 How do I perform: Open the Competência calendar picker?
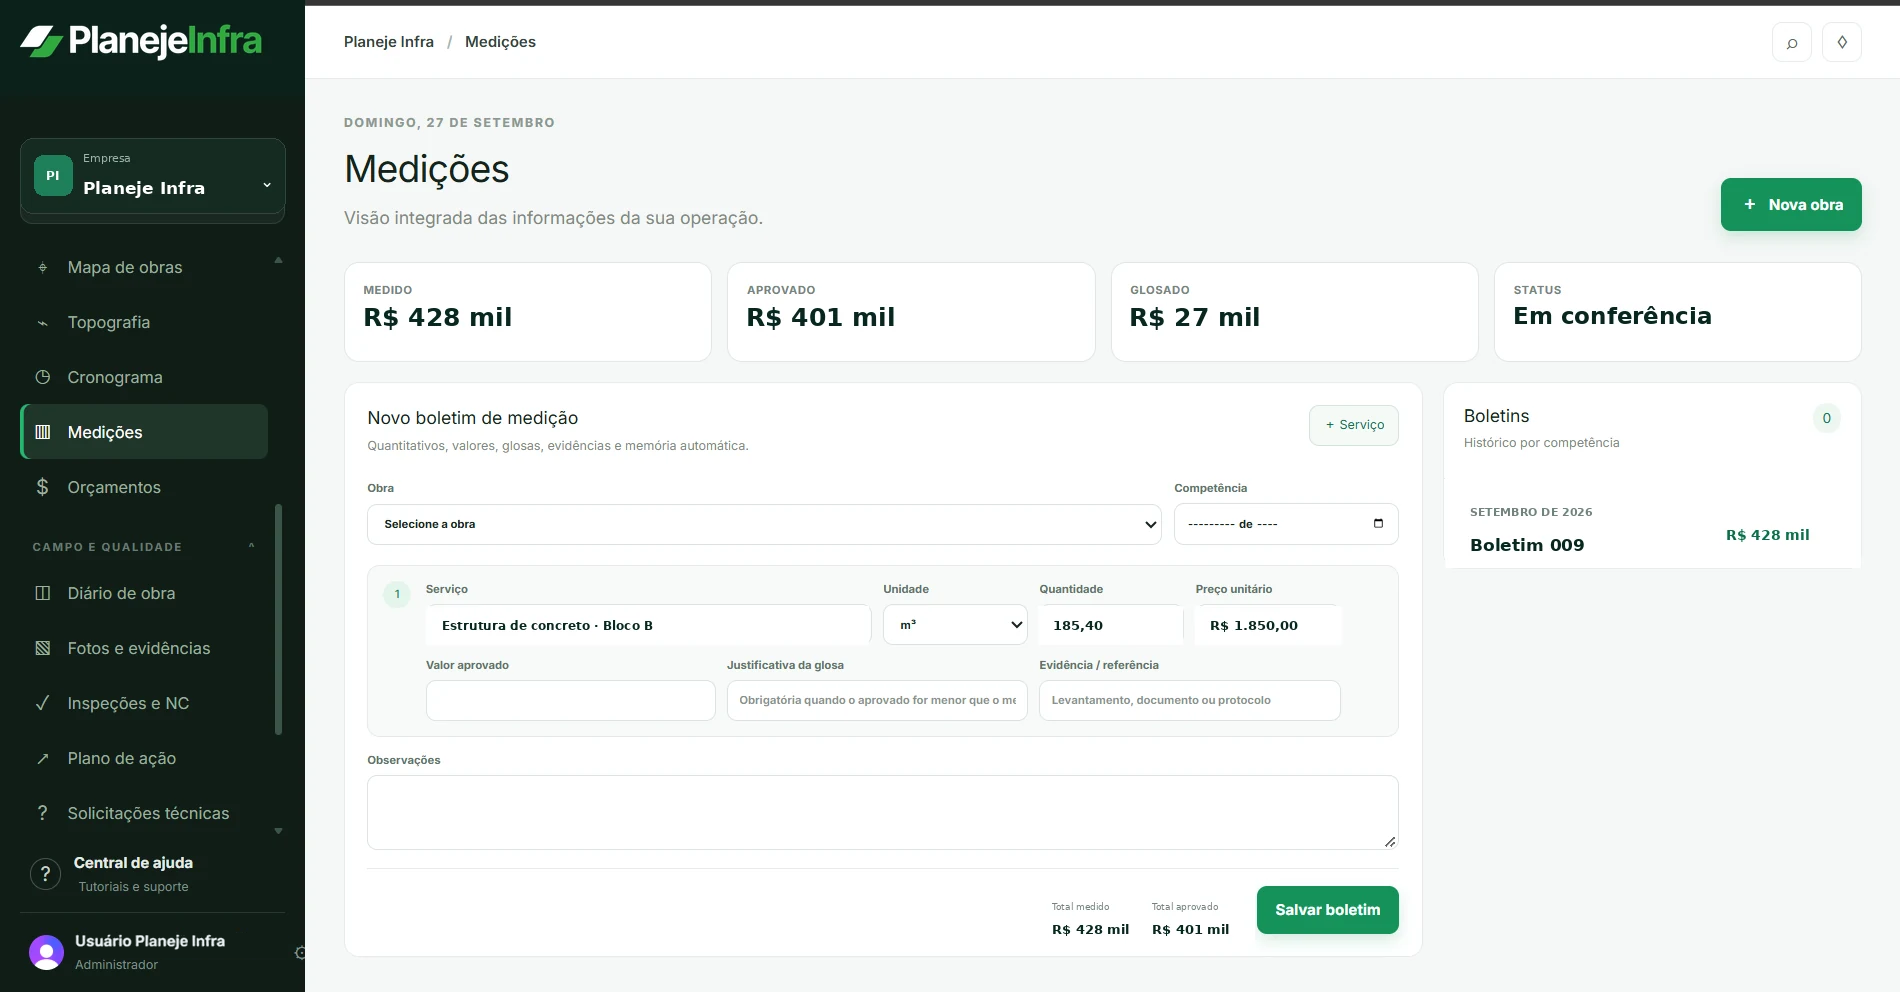click(x=1378, y=523)
